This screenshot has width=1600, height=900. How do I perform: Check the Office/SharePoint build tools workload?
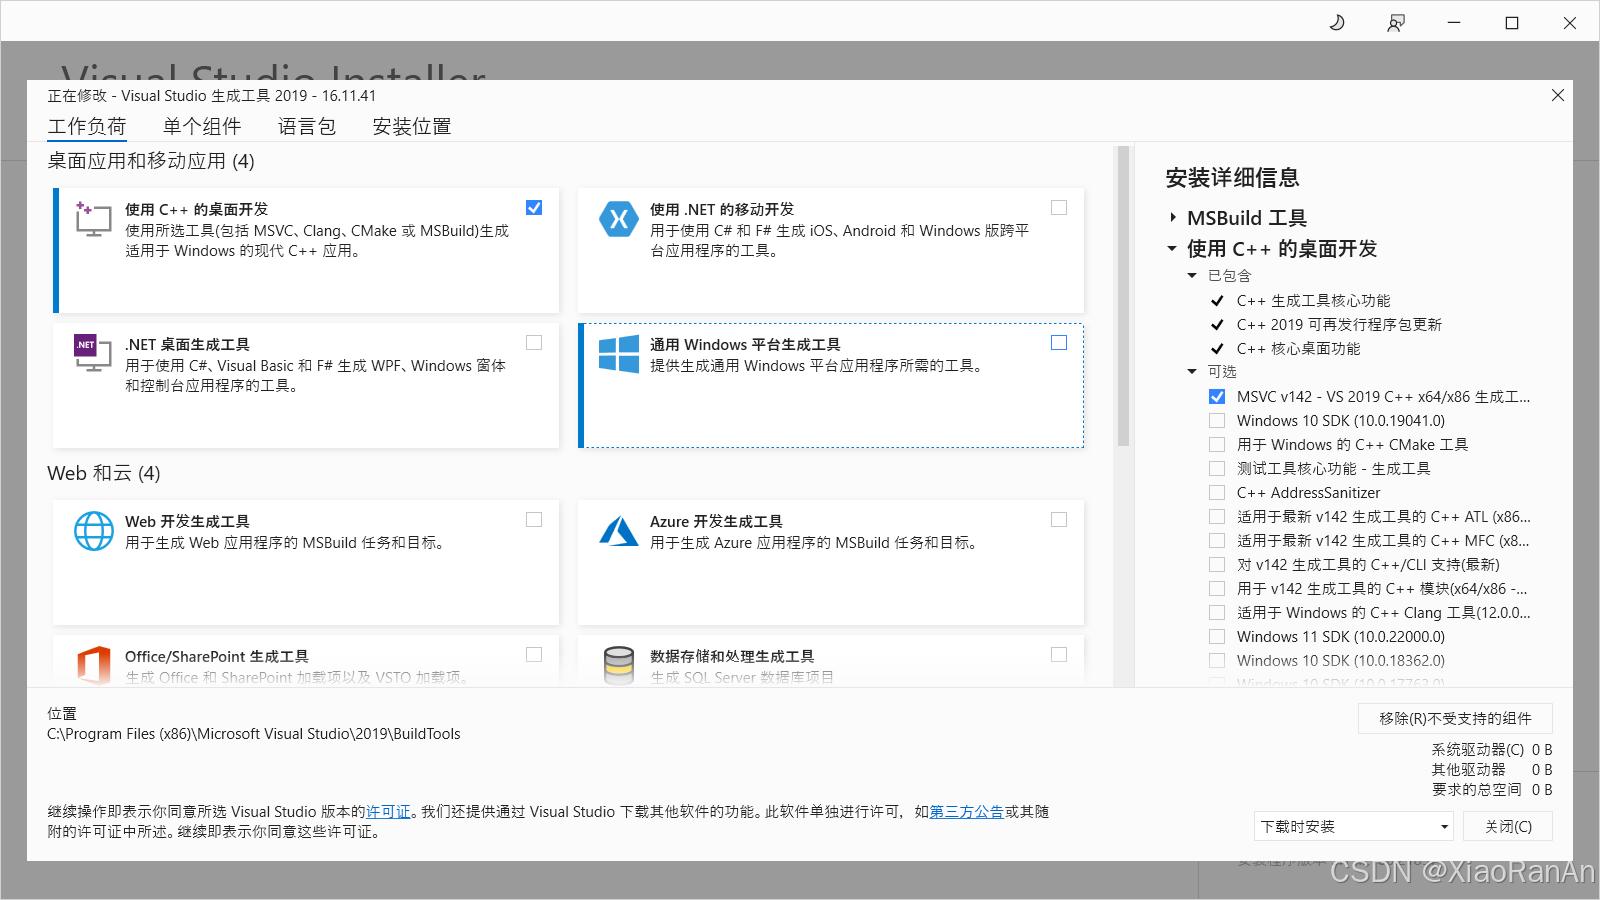click(534, 655)
